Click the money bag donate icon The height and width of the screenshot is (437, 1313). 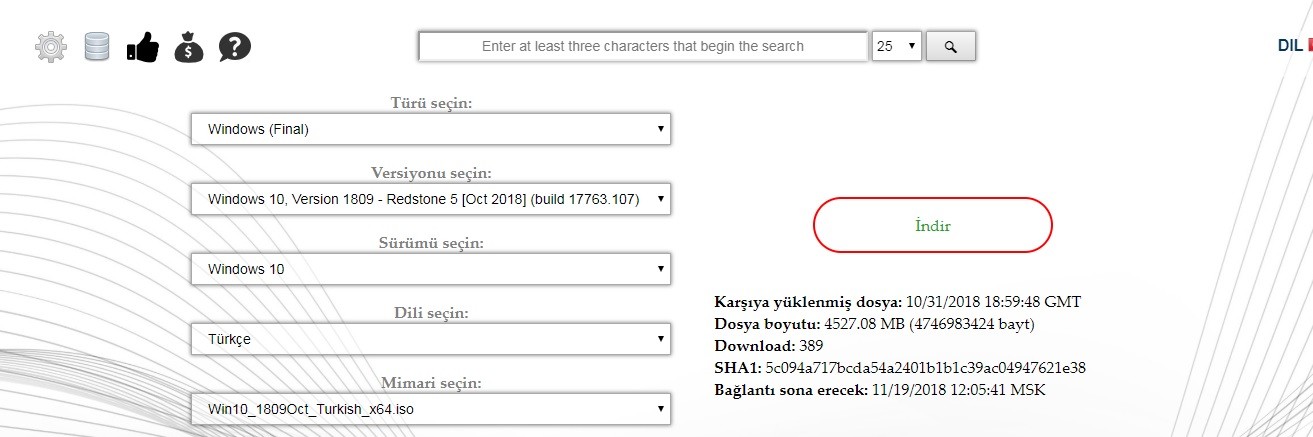[189, 46]
